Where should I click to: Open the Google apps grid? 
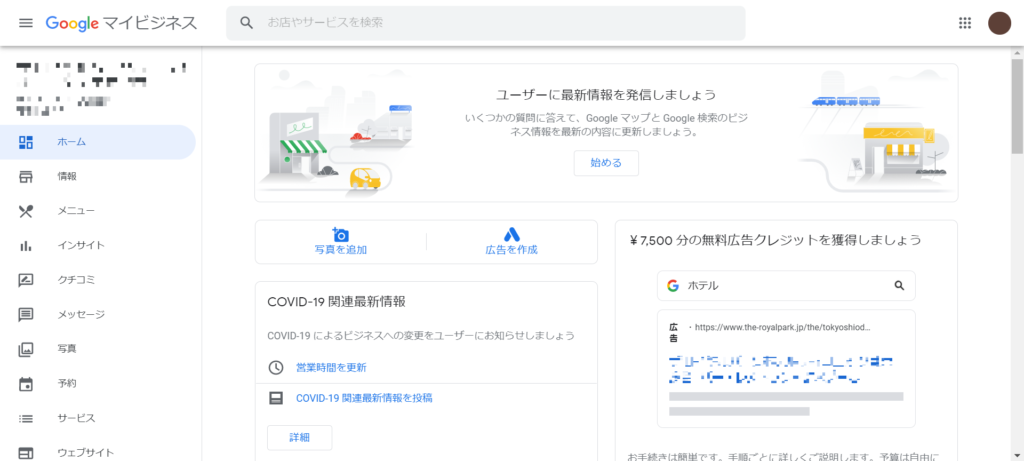[x=965, y=23]
